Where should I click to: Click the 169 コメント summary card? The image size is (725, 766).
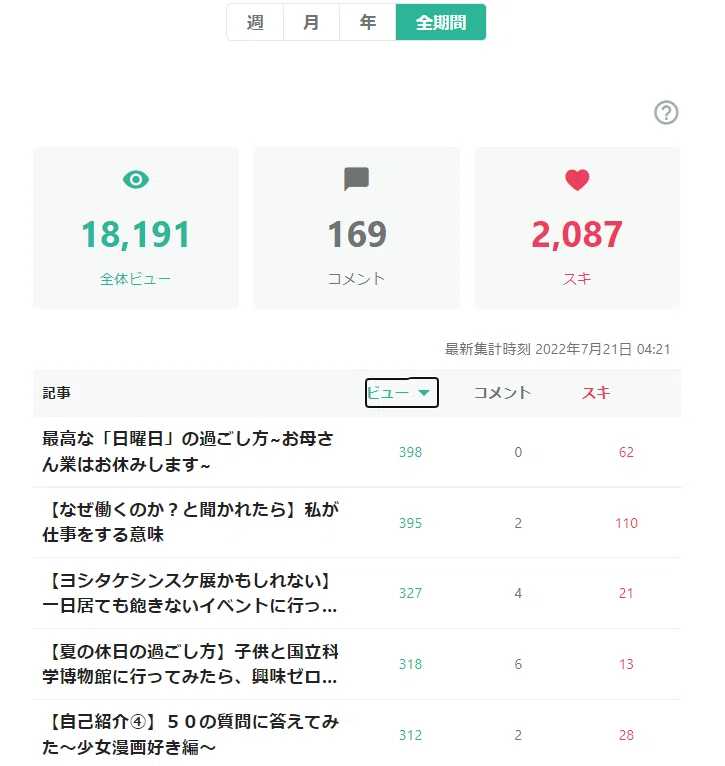click(x=357, y=228)
